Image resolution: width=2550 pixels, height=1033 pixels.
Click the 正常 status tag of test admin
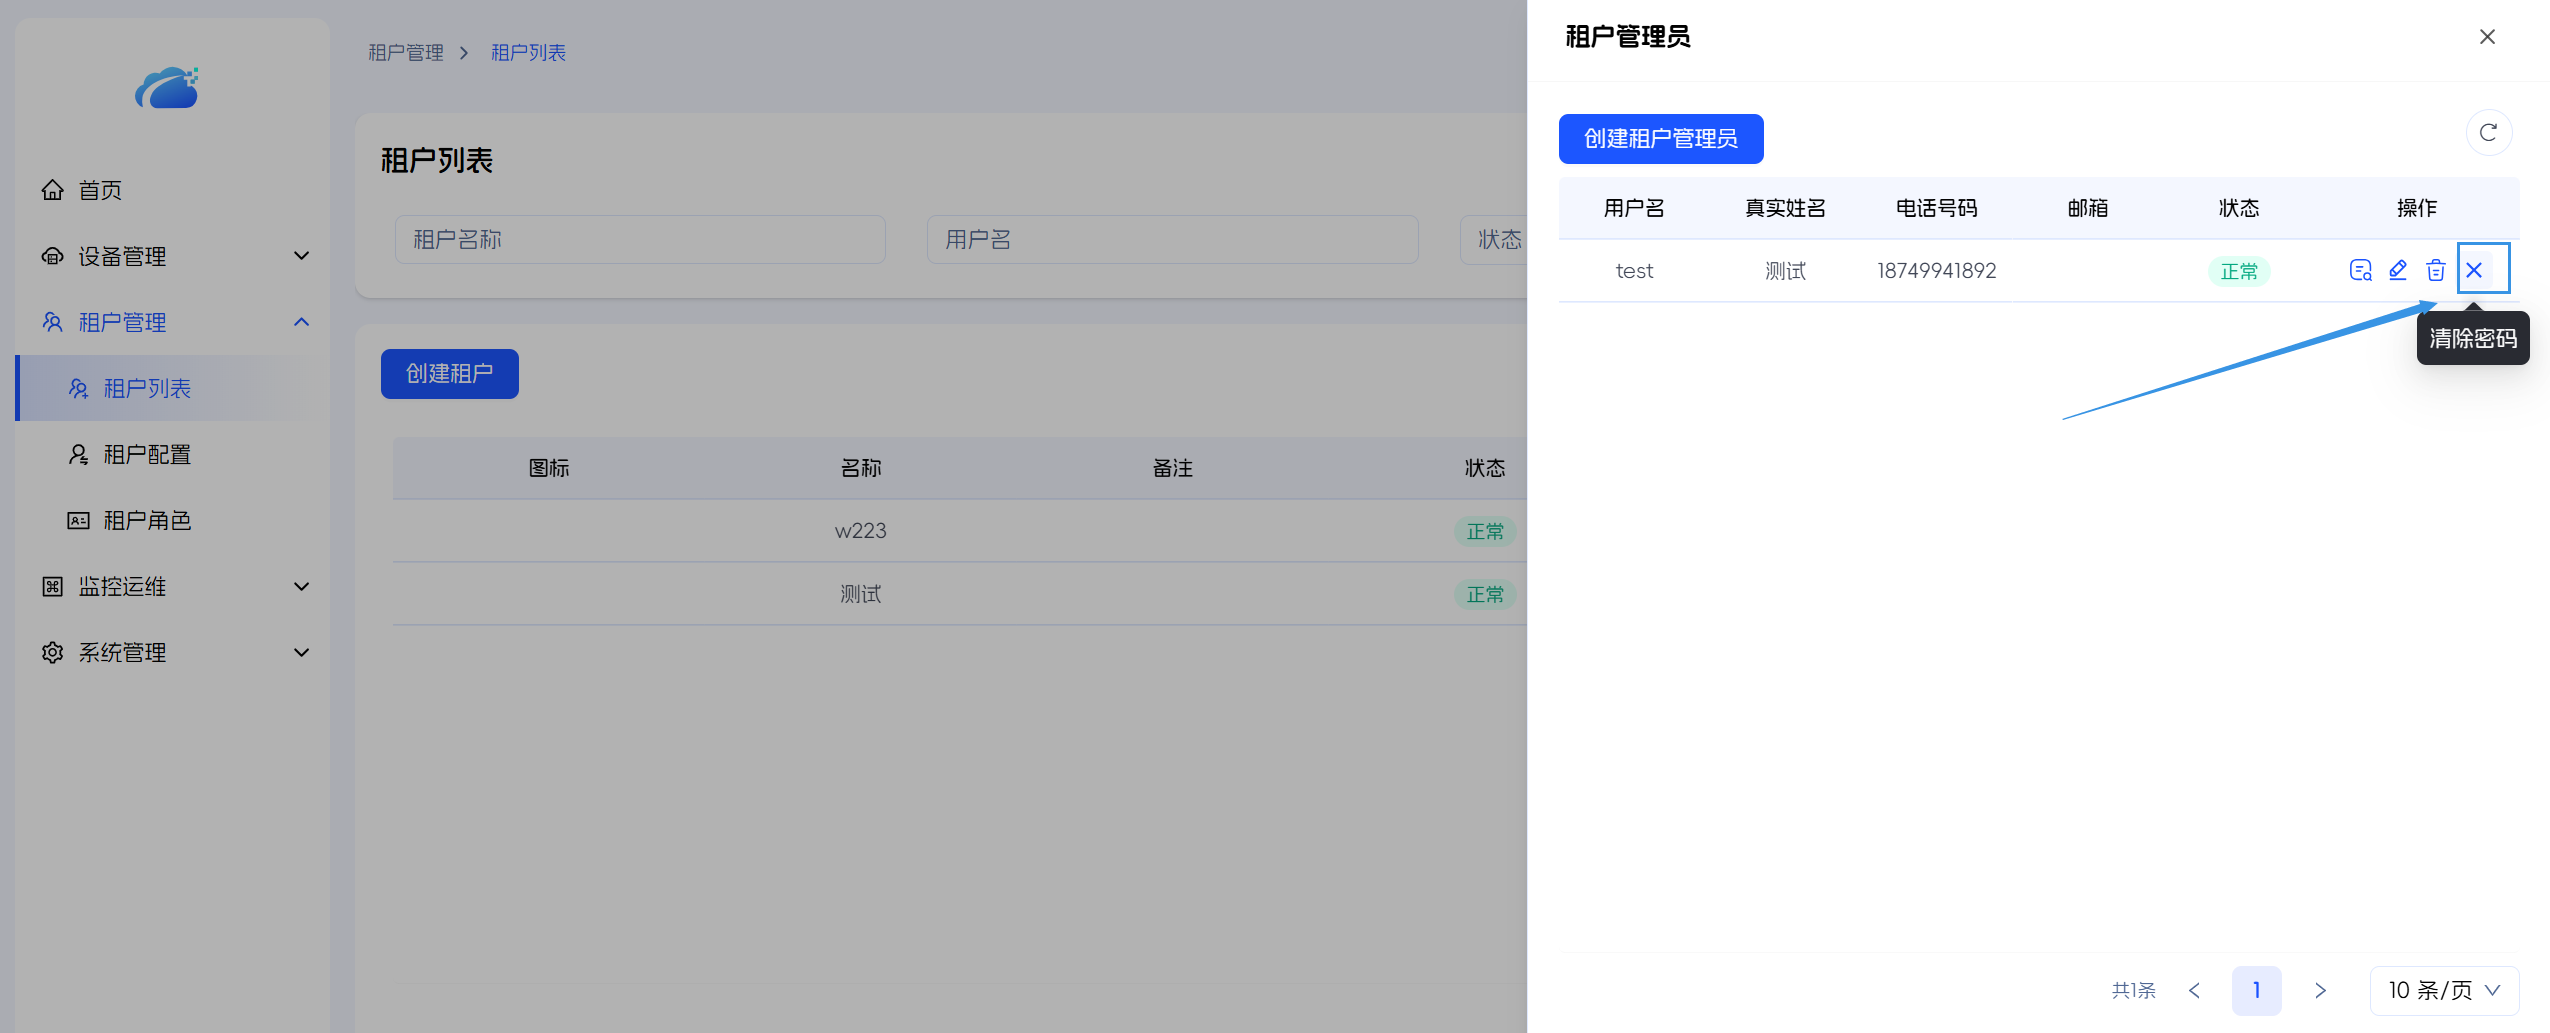(x=2239, y=271)
